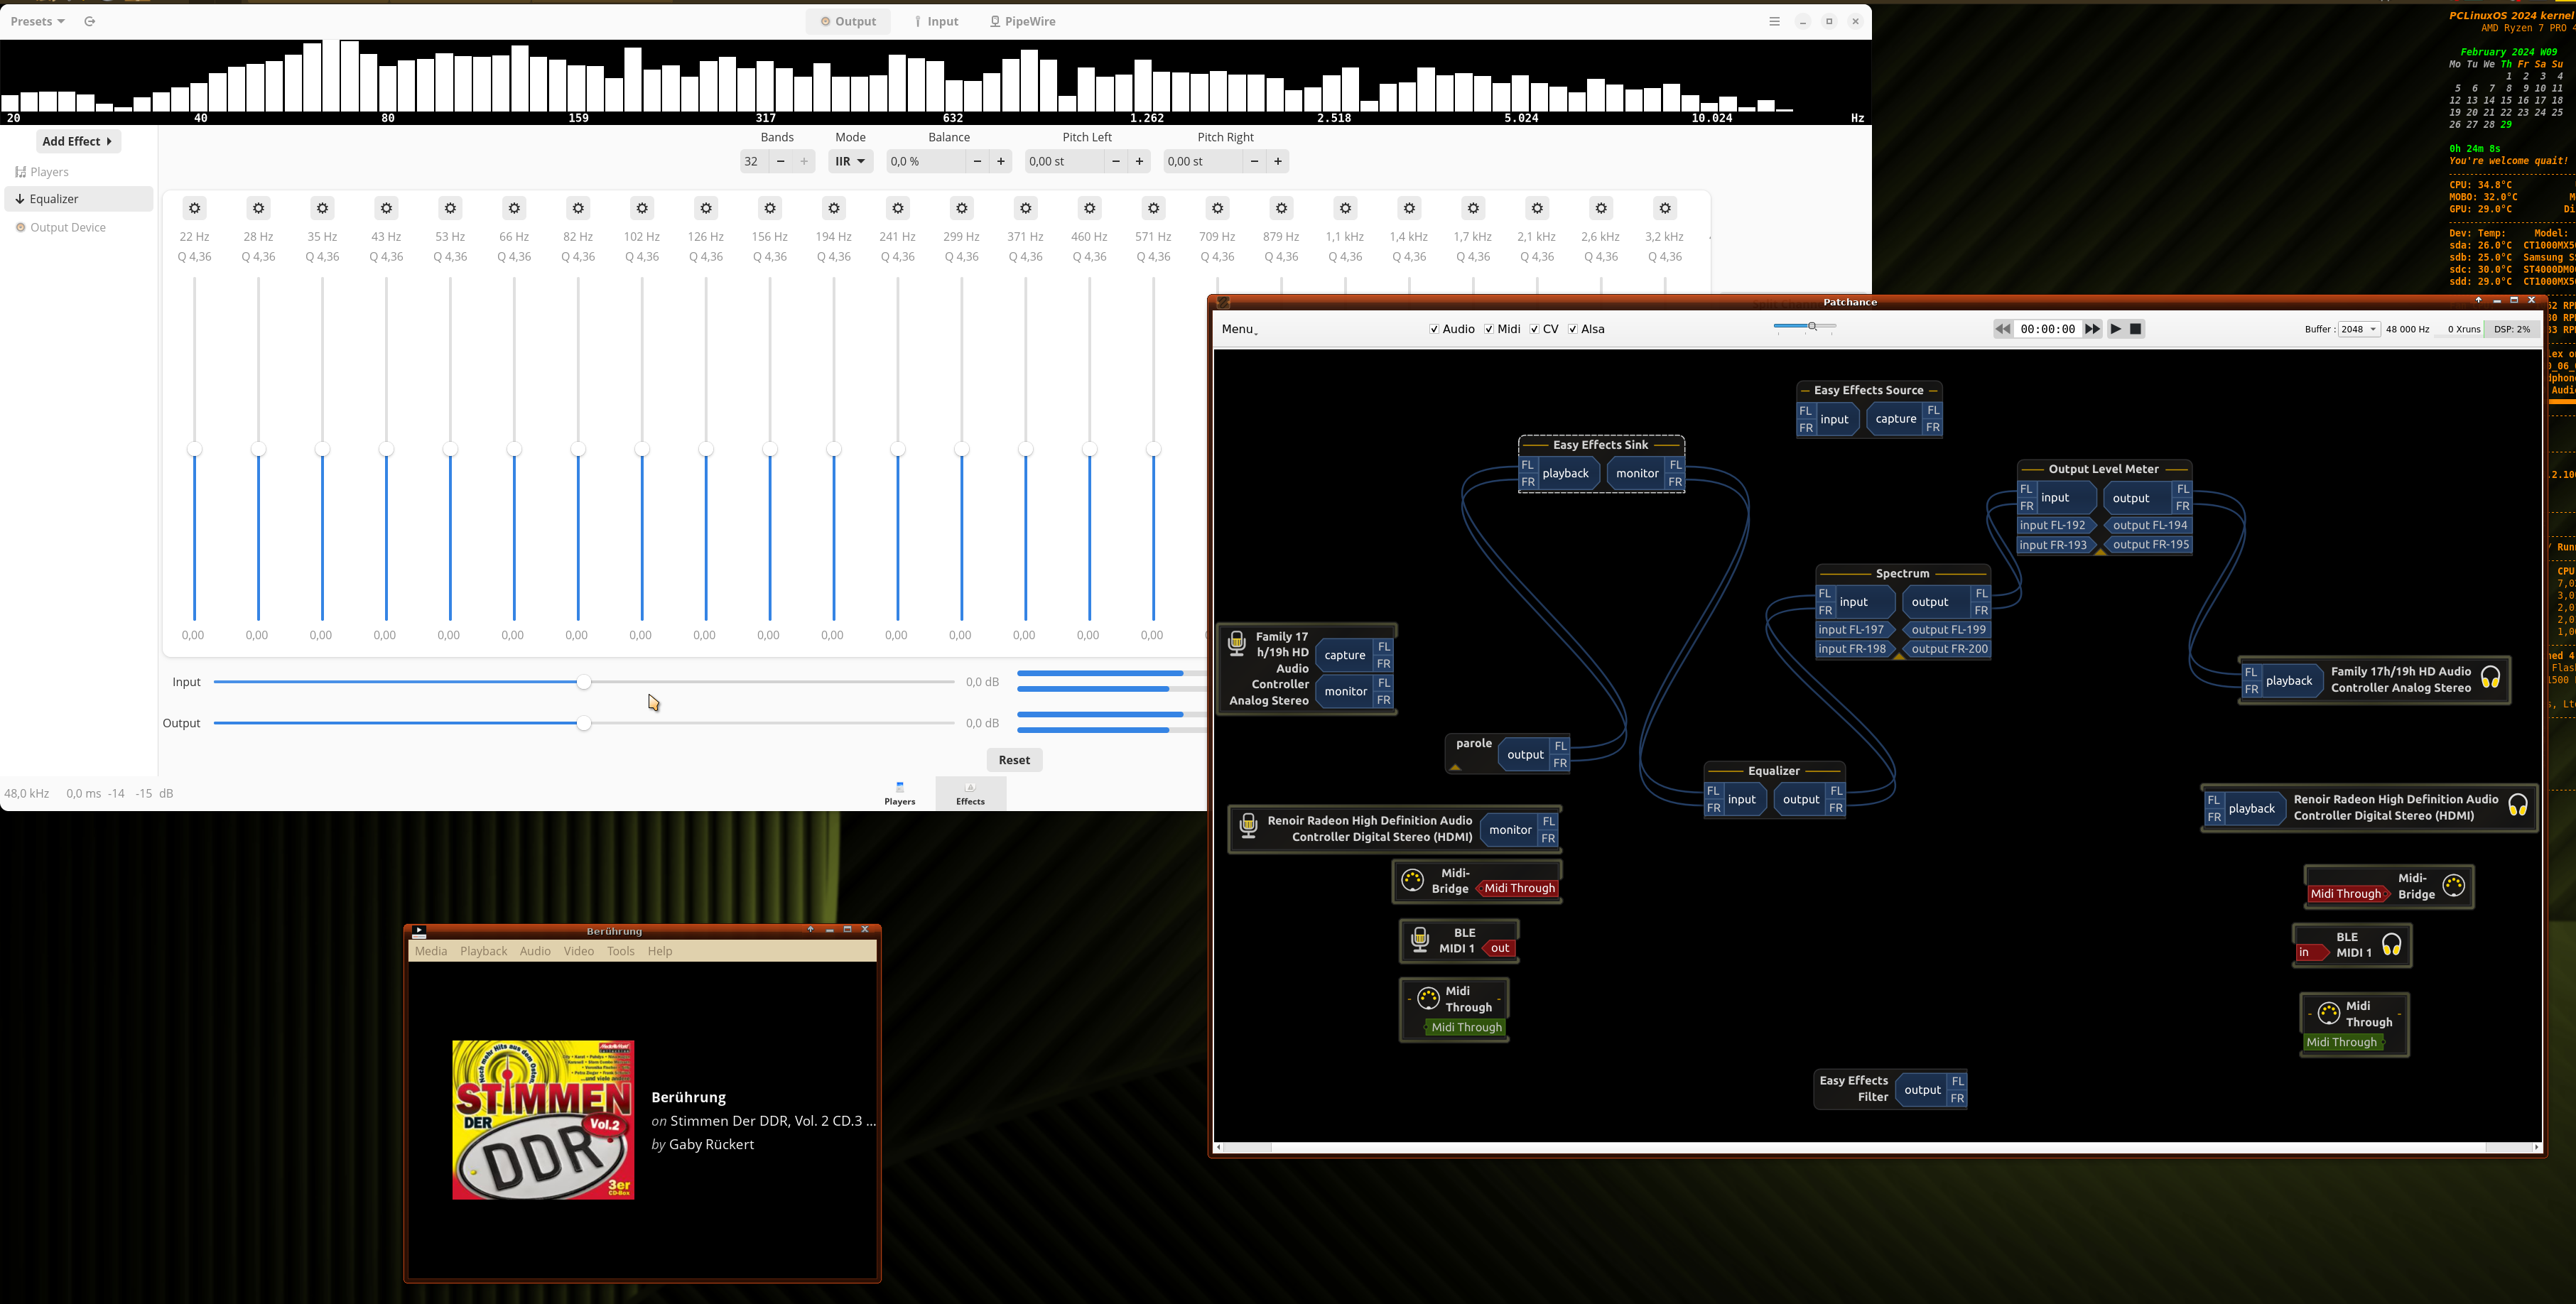The width and height of the screenshot is (2576, 1304).
Task: Switch to the PipeWire tab
Action: click(1022, 21)
